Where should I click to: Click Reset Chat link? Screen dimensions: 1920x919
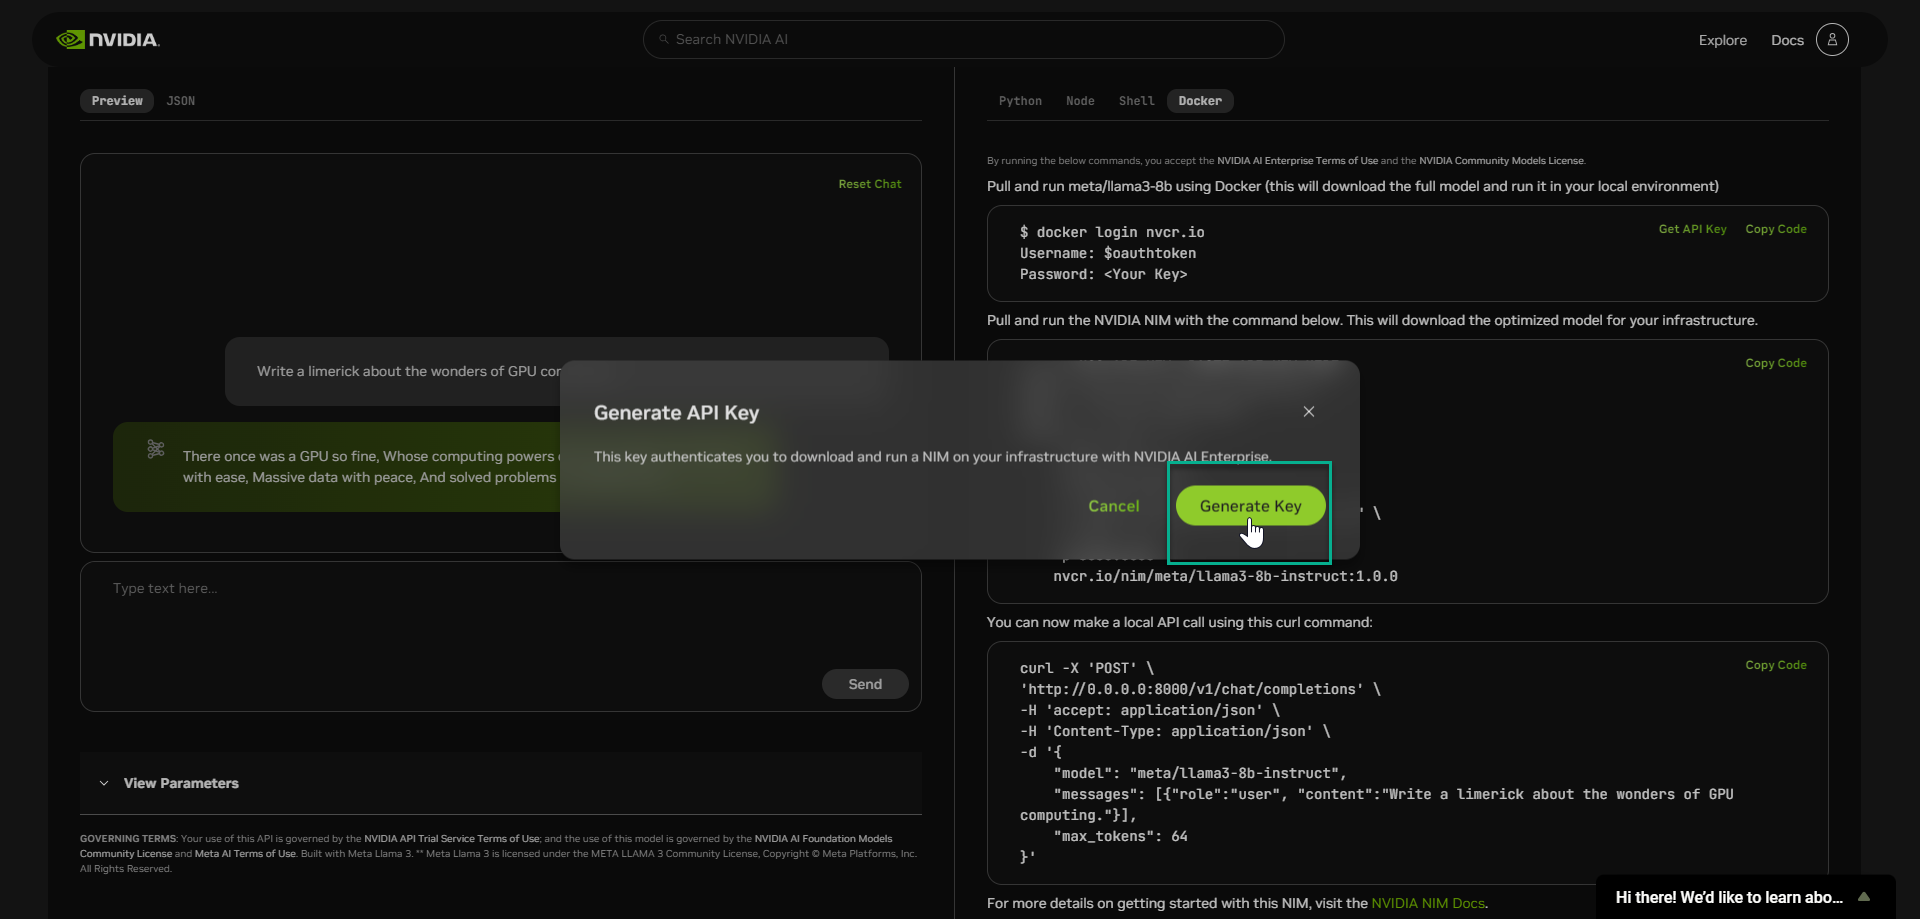click(x=869, y=184)
